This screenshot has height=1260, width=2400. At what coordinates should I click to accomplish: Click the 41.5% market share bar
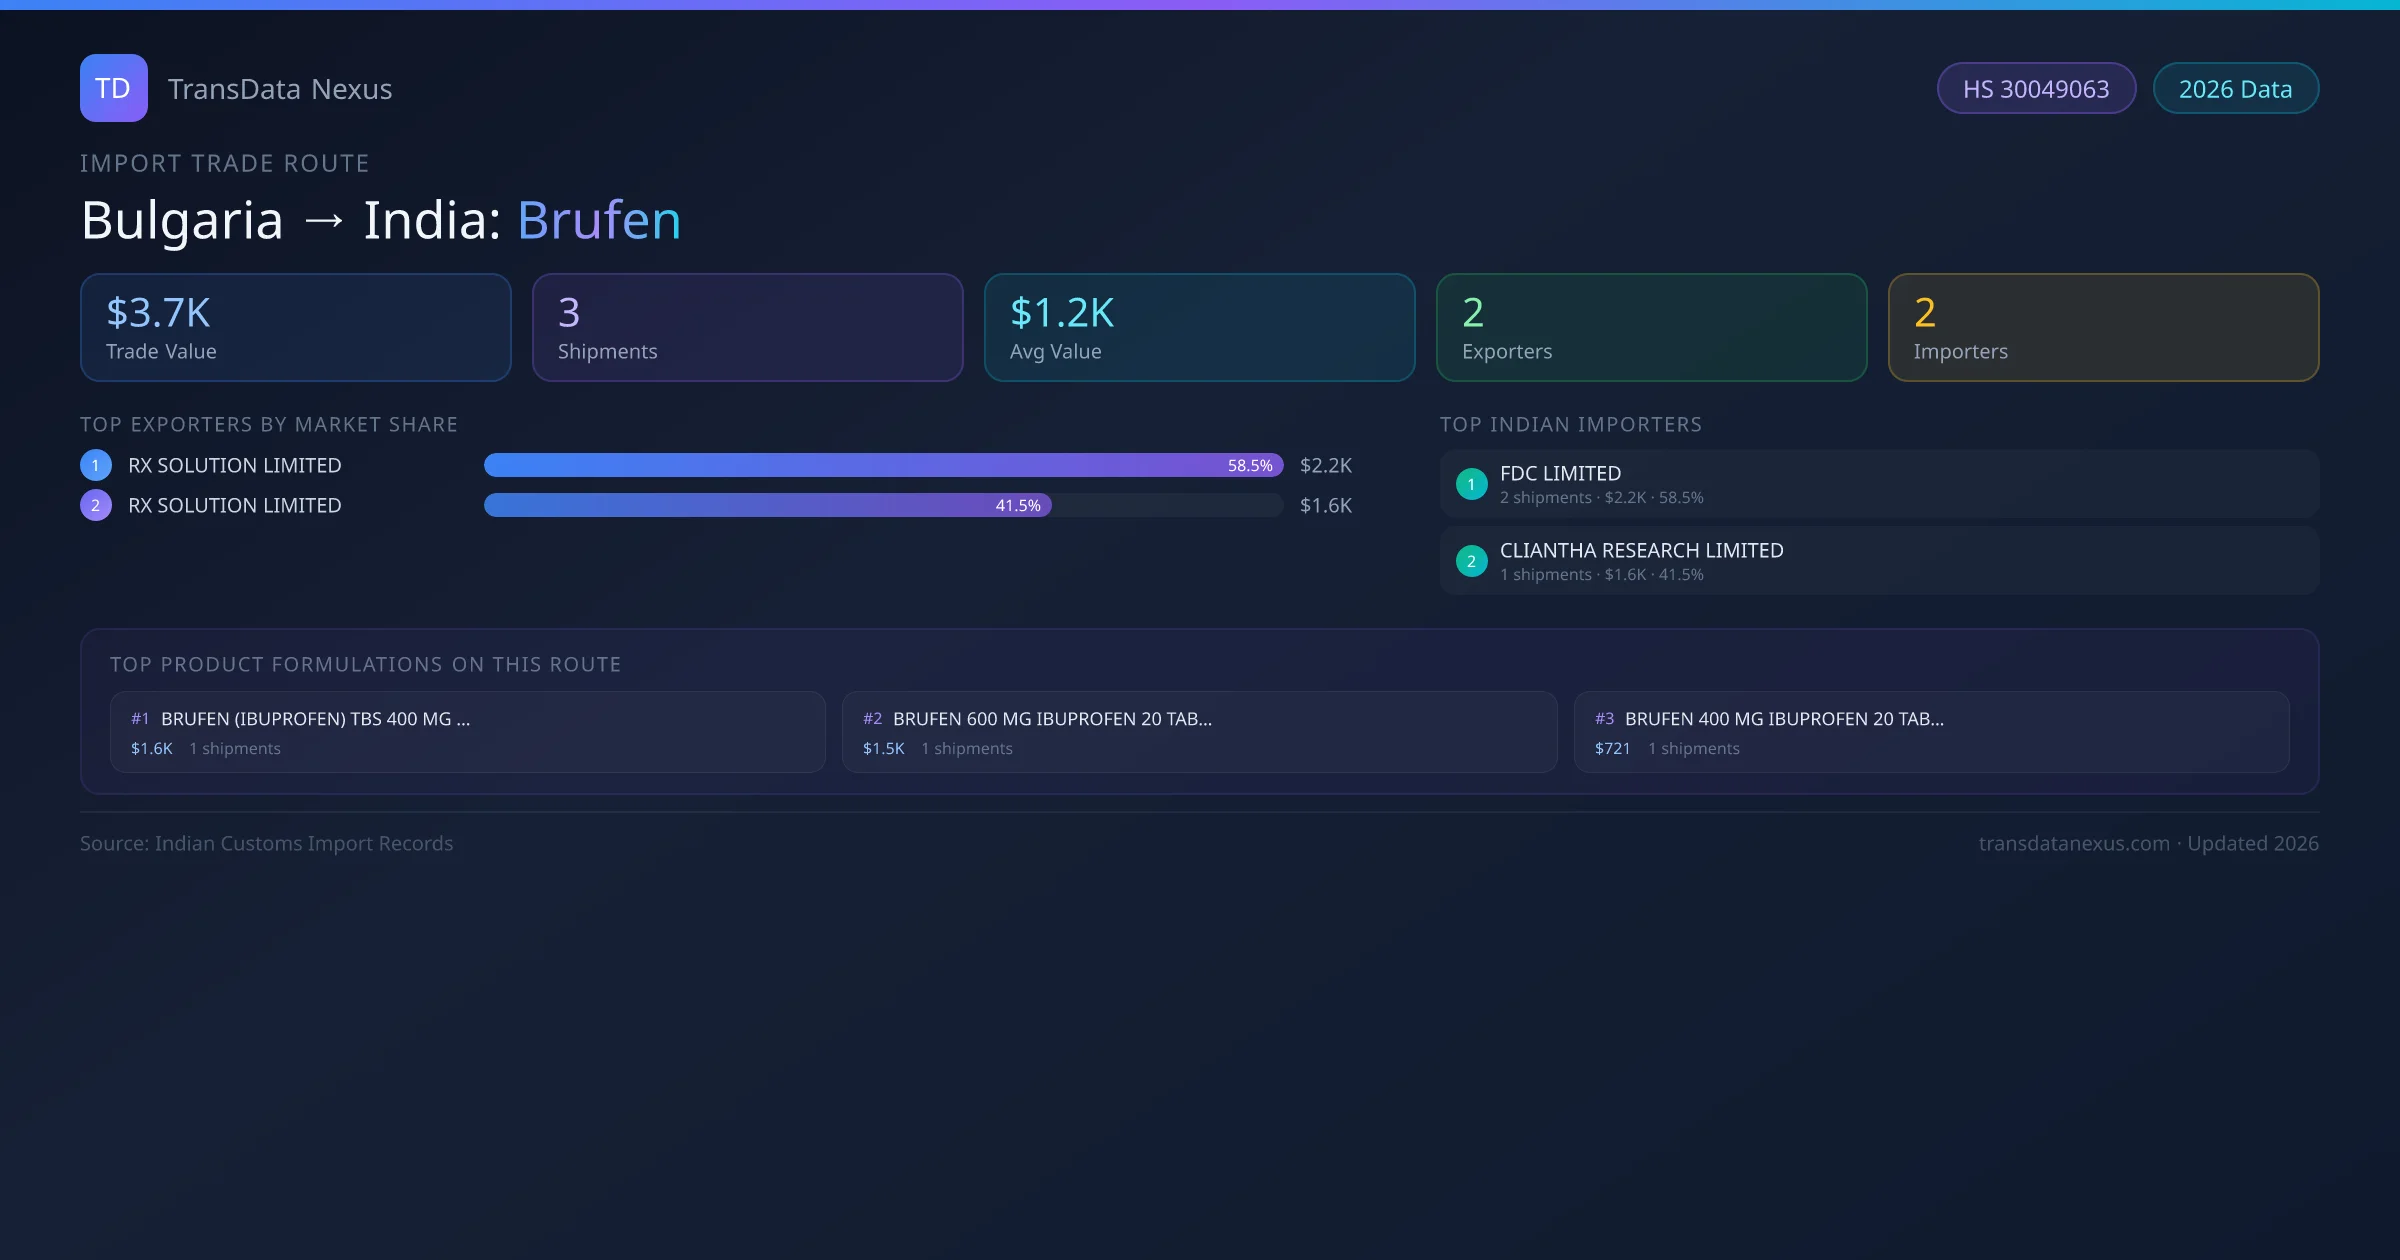(767, 505)
